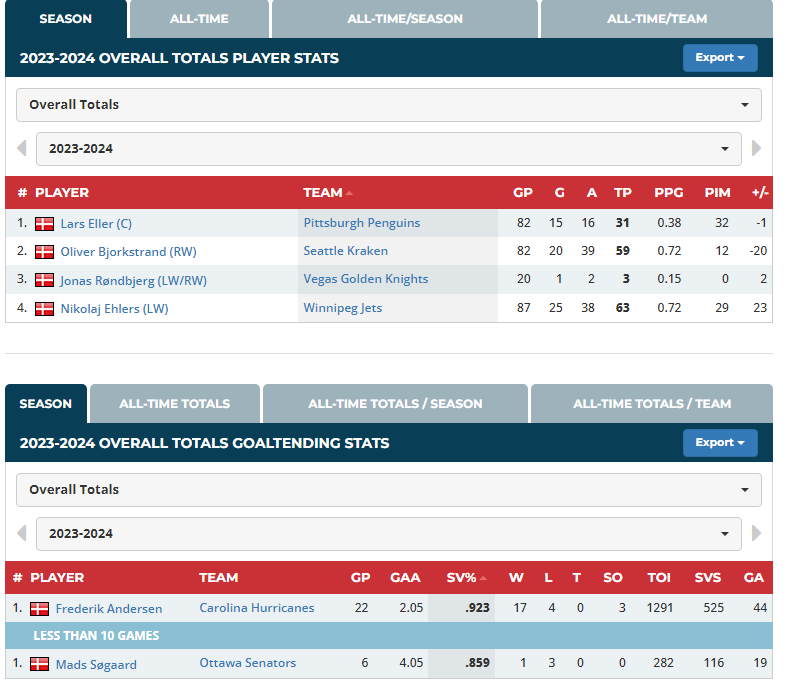Switch to ALL-TIME TOTALS goaltending tab
Image resolution: width=789 pixels, height=686 pixels.
tap(174, 404)
